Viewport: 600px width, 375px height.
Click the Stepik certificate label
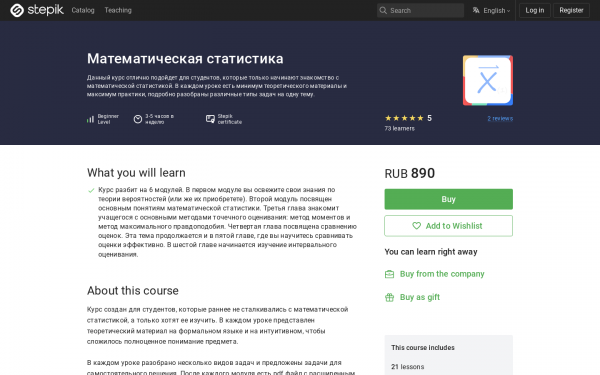[230, 119]
